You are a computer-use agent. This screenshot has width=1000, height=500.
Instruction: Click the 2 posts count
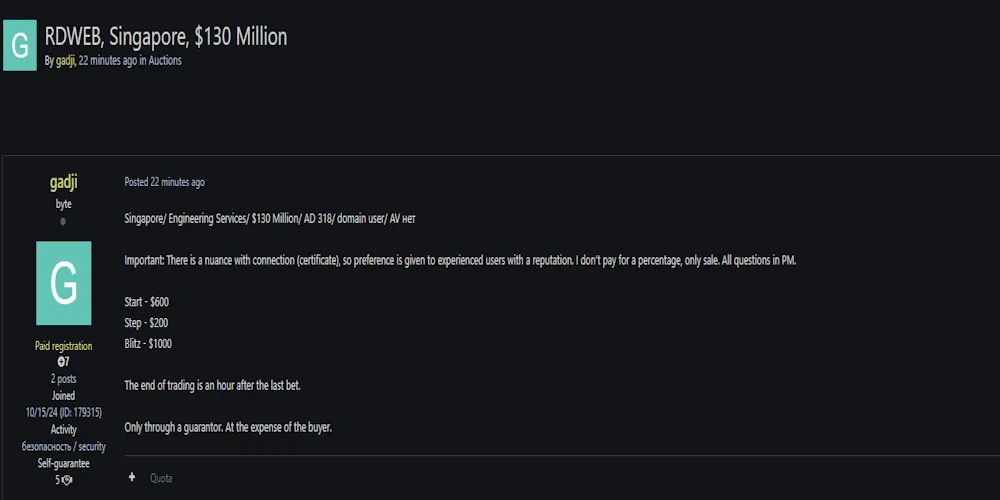tap(63, 379)
